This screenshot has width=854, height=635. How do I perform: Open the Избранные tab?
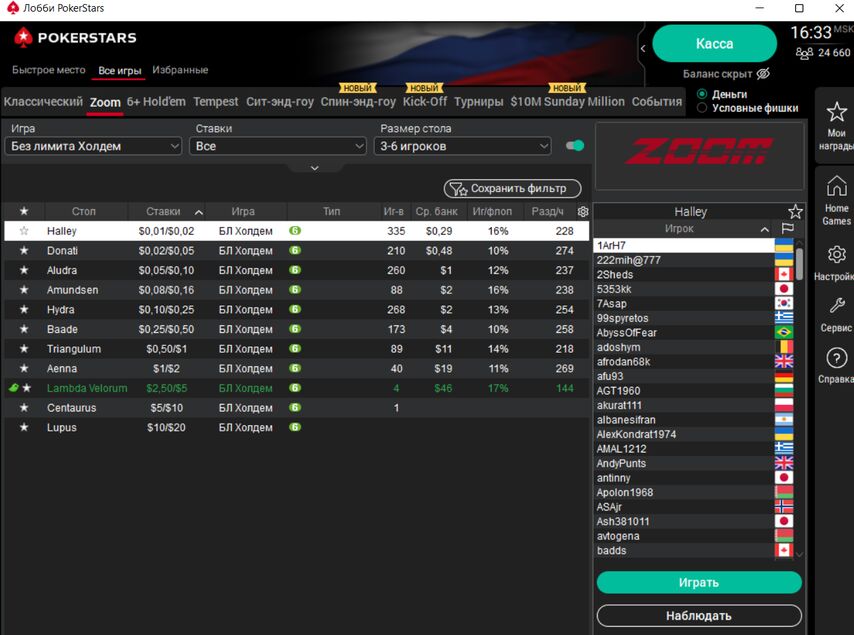(180, 70)
